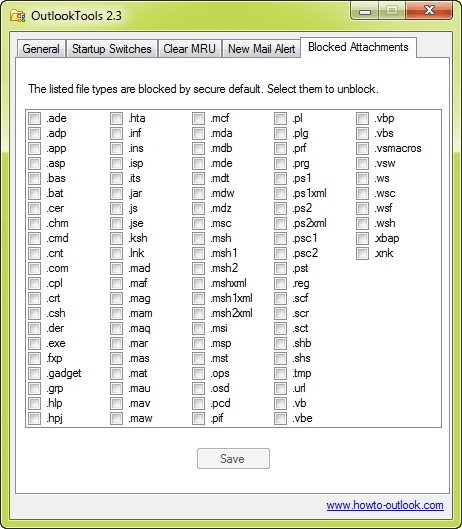Unblock the .msi file type

198,329
